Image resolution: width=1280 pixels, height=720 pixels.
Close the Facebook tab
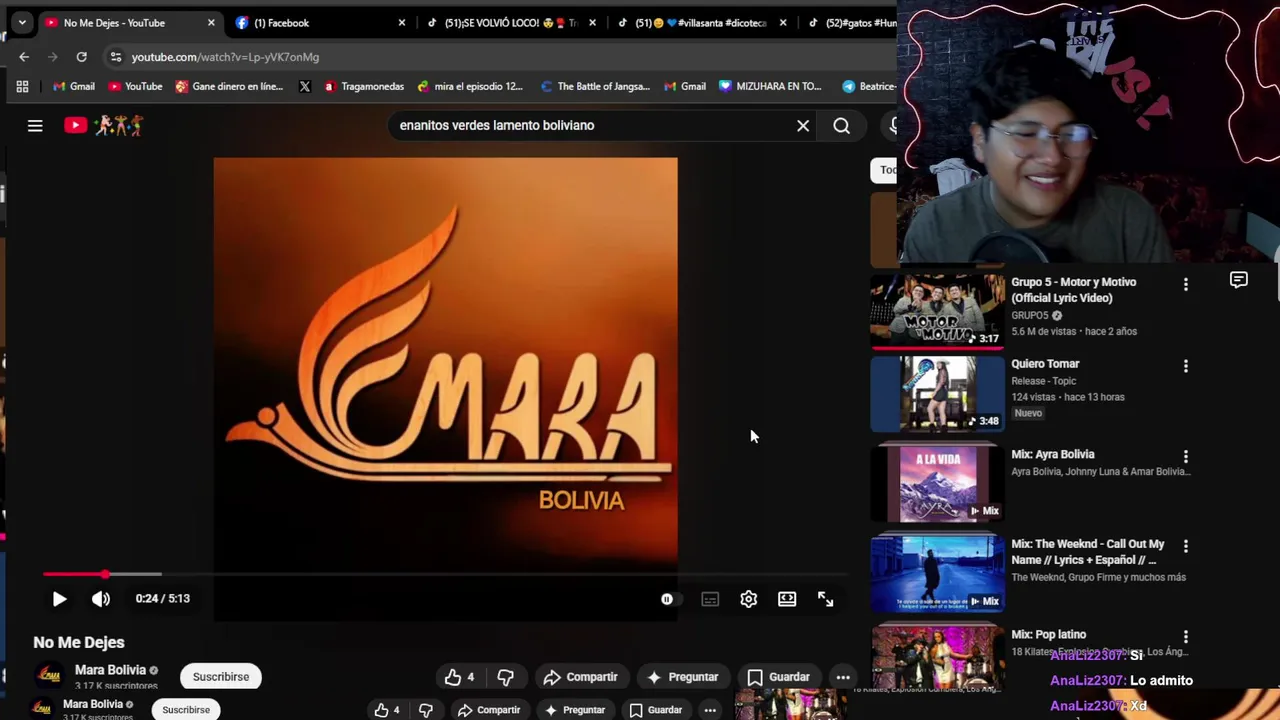tap(402, 23)
